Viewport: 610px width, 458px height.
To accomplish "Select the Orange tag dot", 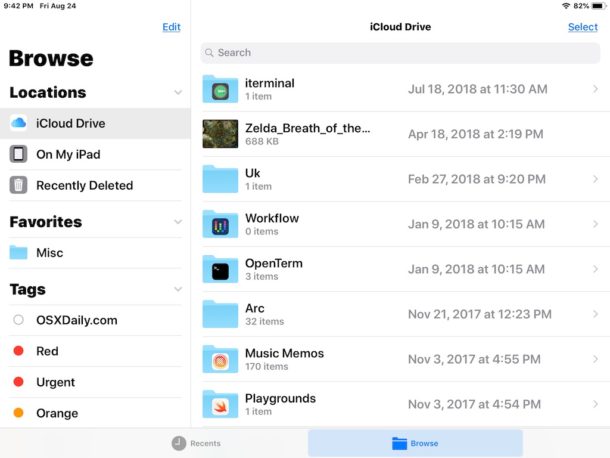I will (18, 412).
